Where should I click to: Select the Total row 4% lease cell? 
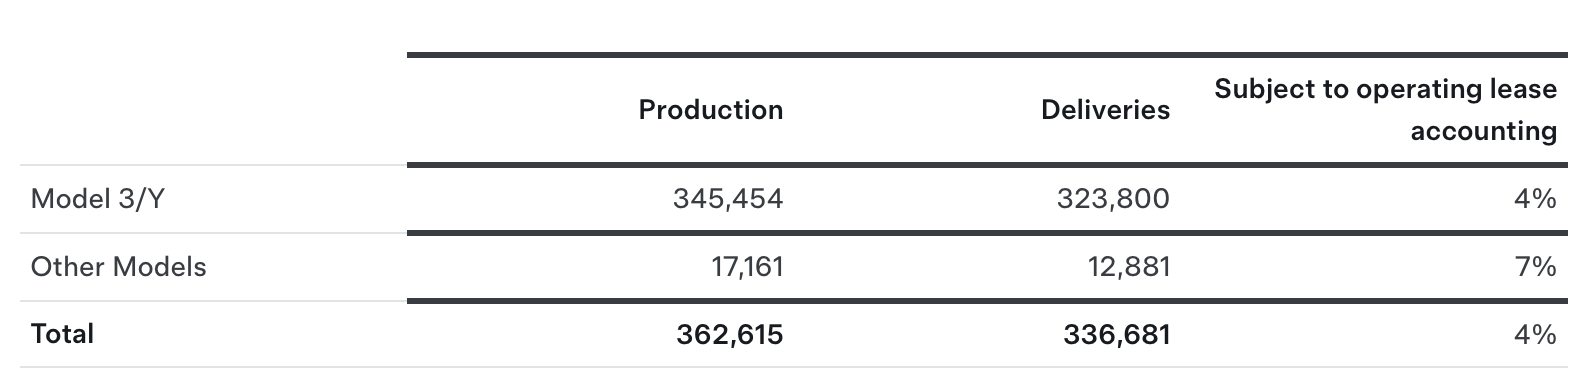click(1535, 334)
